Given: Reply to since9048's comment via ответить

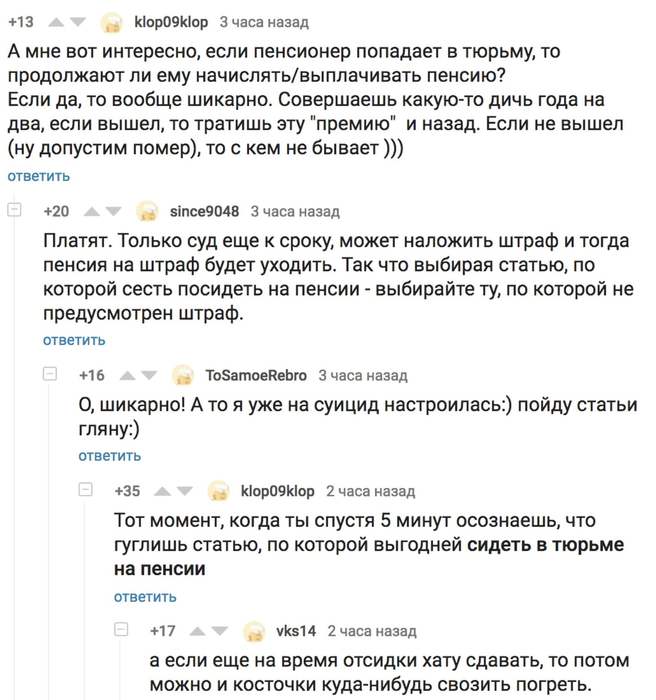Looking at the screenshot, I should (74, 340).
